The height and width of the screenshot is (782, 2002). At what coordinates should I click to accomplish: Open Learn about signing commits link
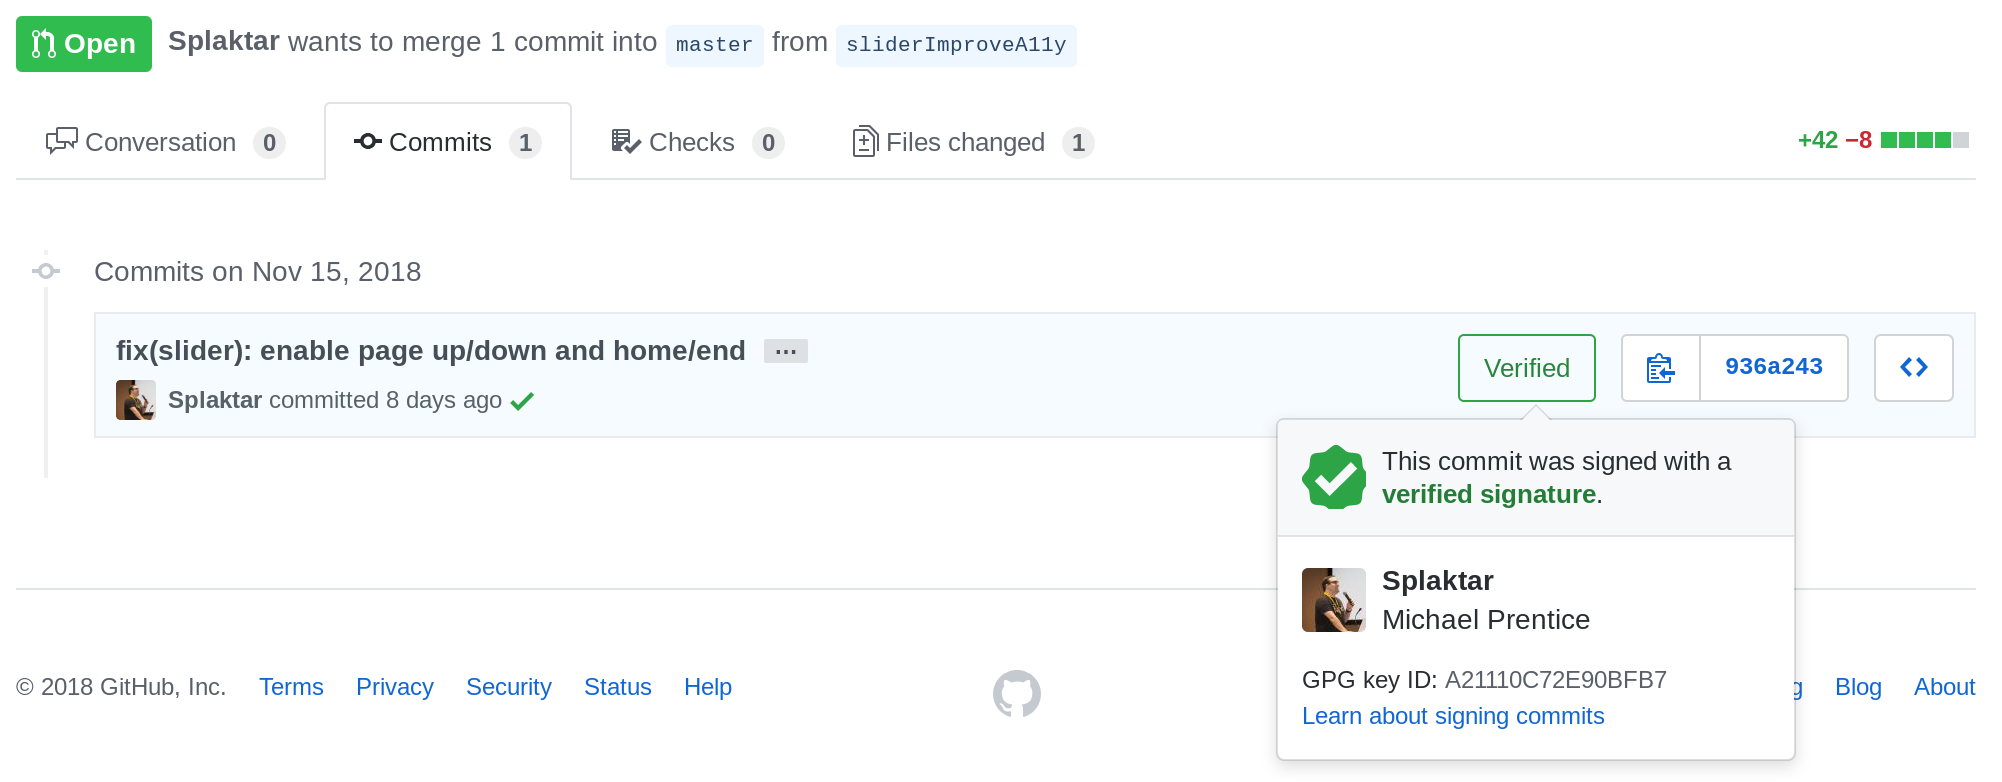pyautogui.click(x=1453, y=716)
